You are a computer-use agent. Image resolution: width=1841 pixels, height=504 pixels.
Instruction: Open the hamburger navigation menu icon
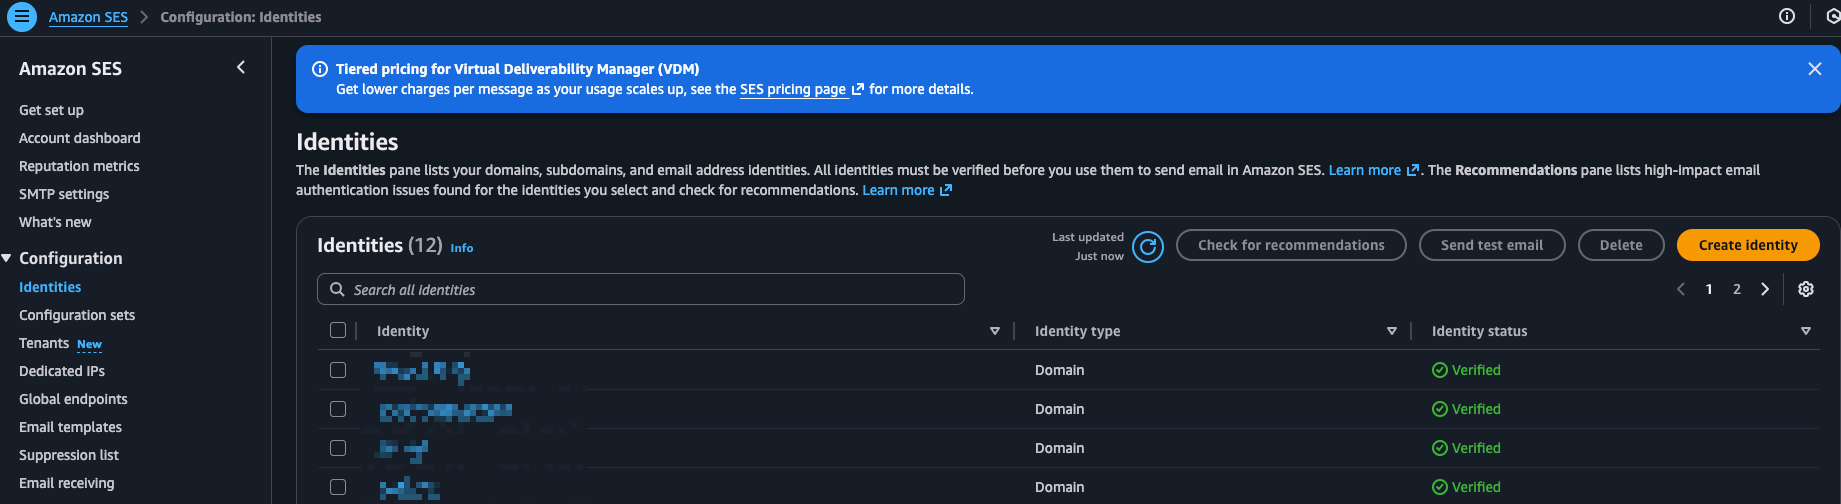point(21,17)
